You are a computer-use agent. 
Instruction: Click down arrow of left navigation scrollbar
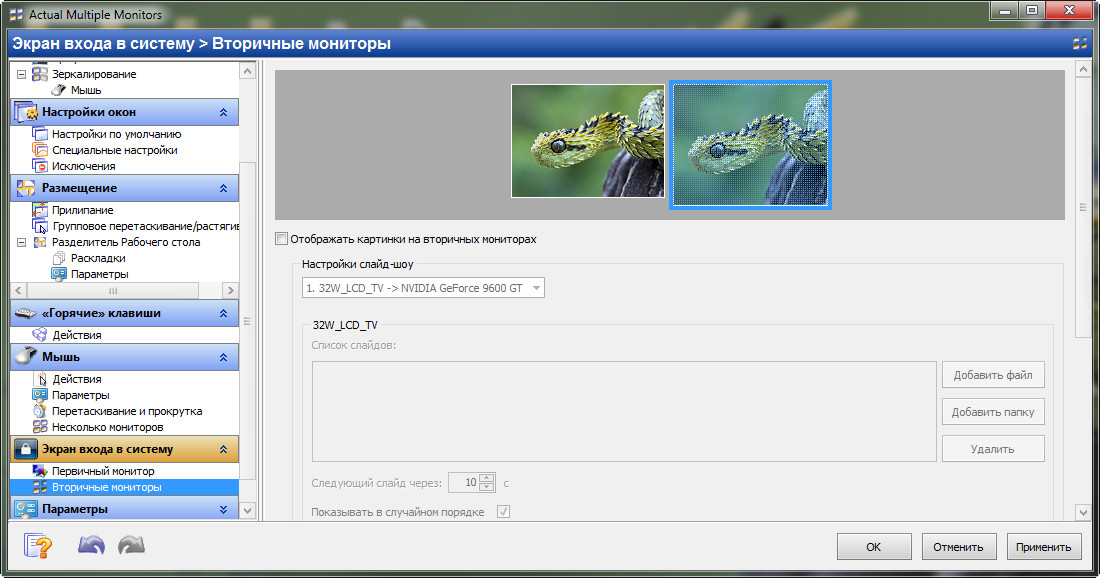pyautogui.click(x=247, y=511)
